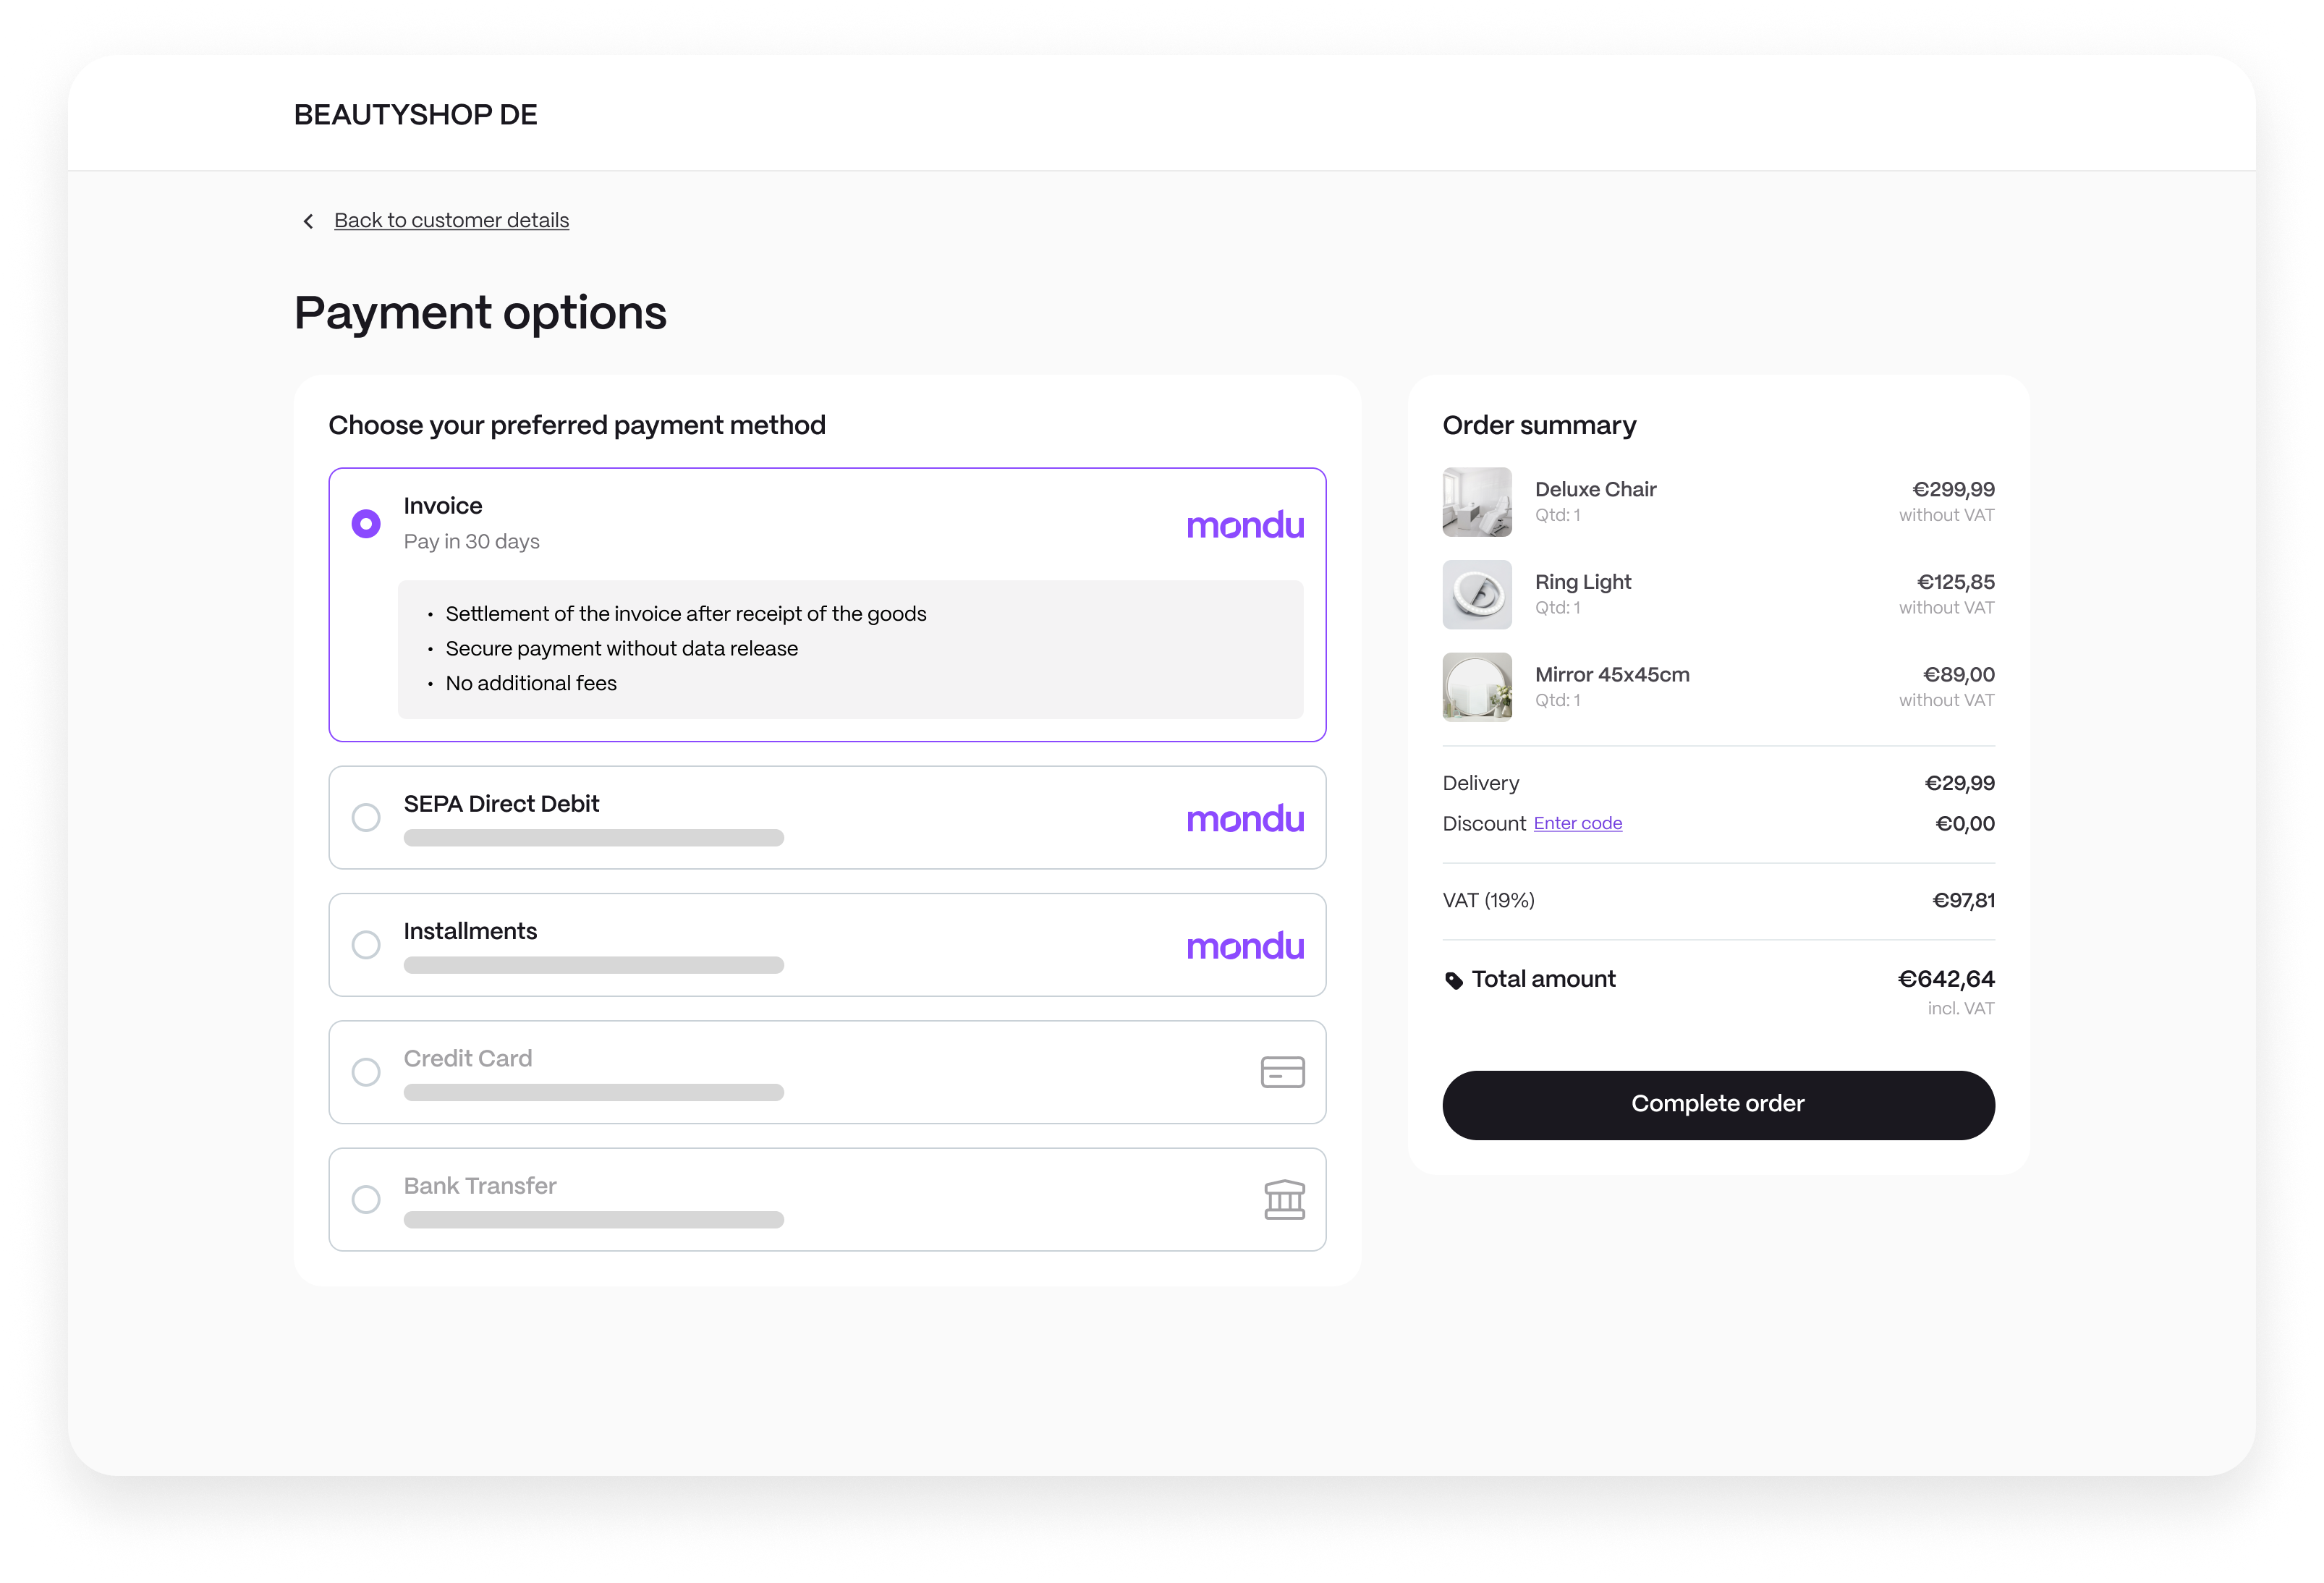Click the Bank Transfer option label
2324x1583 pixels.
480,1186
